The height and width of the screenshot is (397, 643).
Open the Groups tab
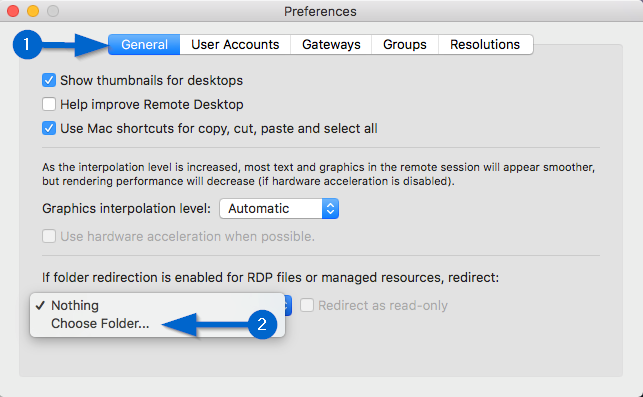coord(405,44)
